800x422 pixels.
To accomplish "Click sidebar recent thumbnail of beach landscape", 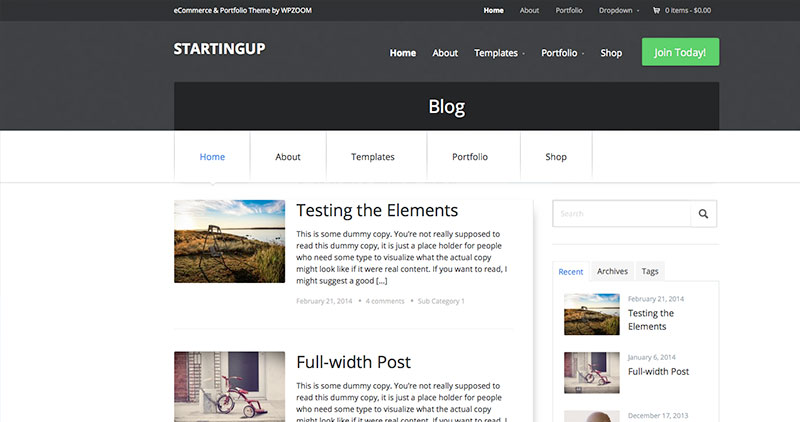I will [592, 314].
